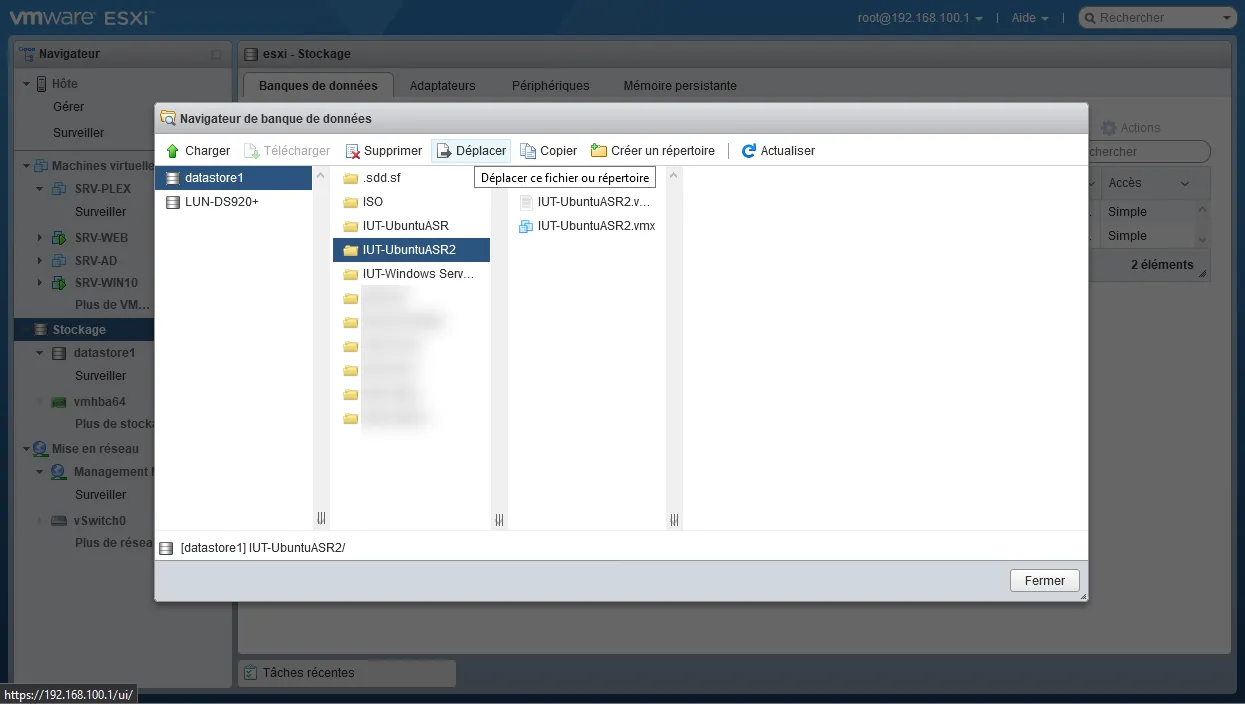The image size is (1245, 704).
Task: Switch to the Périphériques tab
Action: (x=550, y=86)
